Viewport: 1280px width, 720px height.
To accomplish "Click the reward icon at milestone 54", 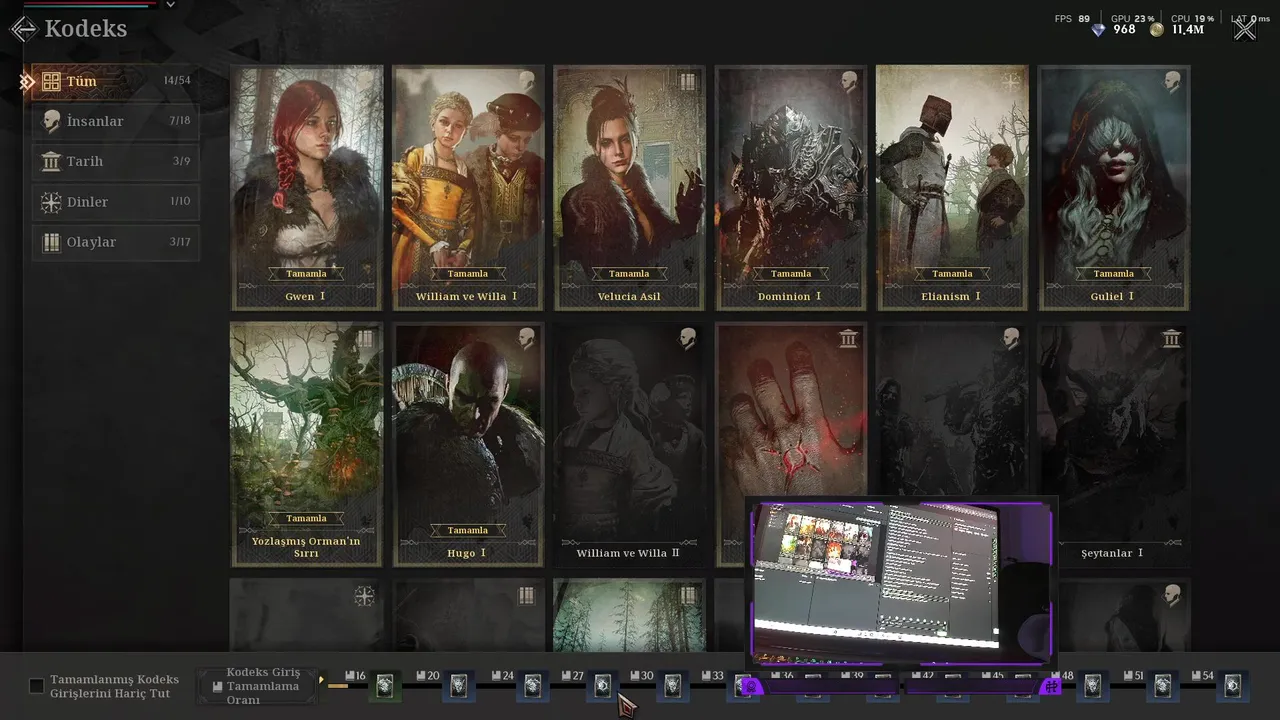I will (x=1233, y=686).
